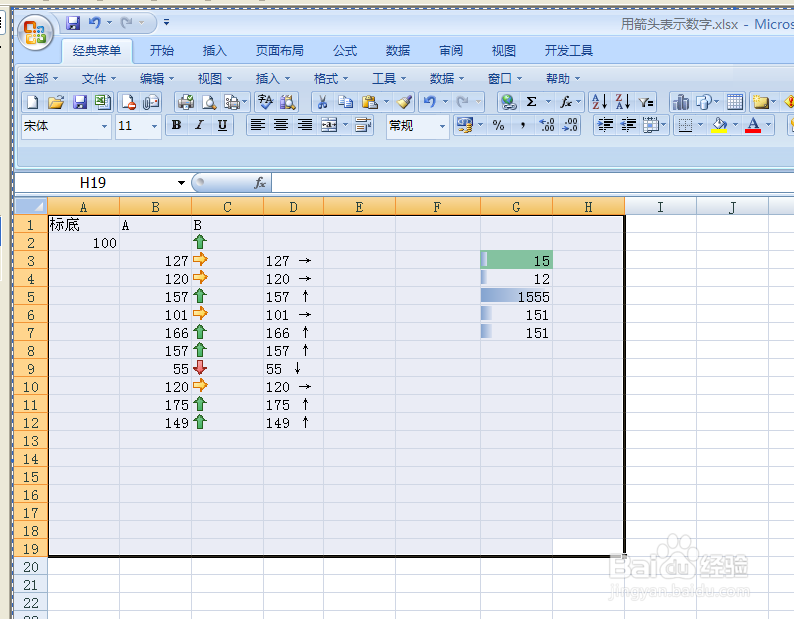794x619 pixels.
Task: Save via Quick Access Toolbar disk icon
Action: pos(73,23)
